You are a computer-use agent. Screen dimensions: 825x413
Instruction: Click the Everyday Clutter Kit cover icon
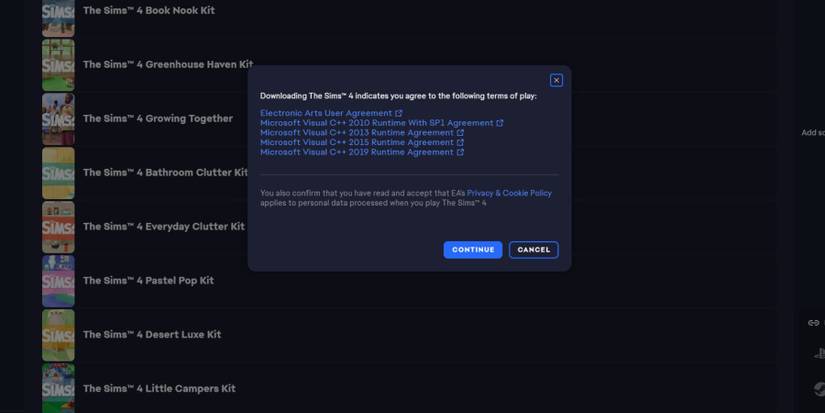(x=58, y=227)
